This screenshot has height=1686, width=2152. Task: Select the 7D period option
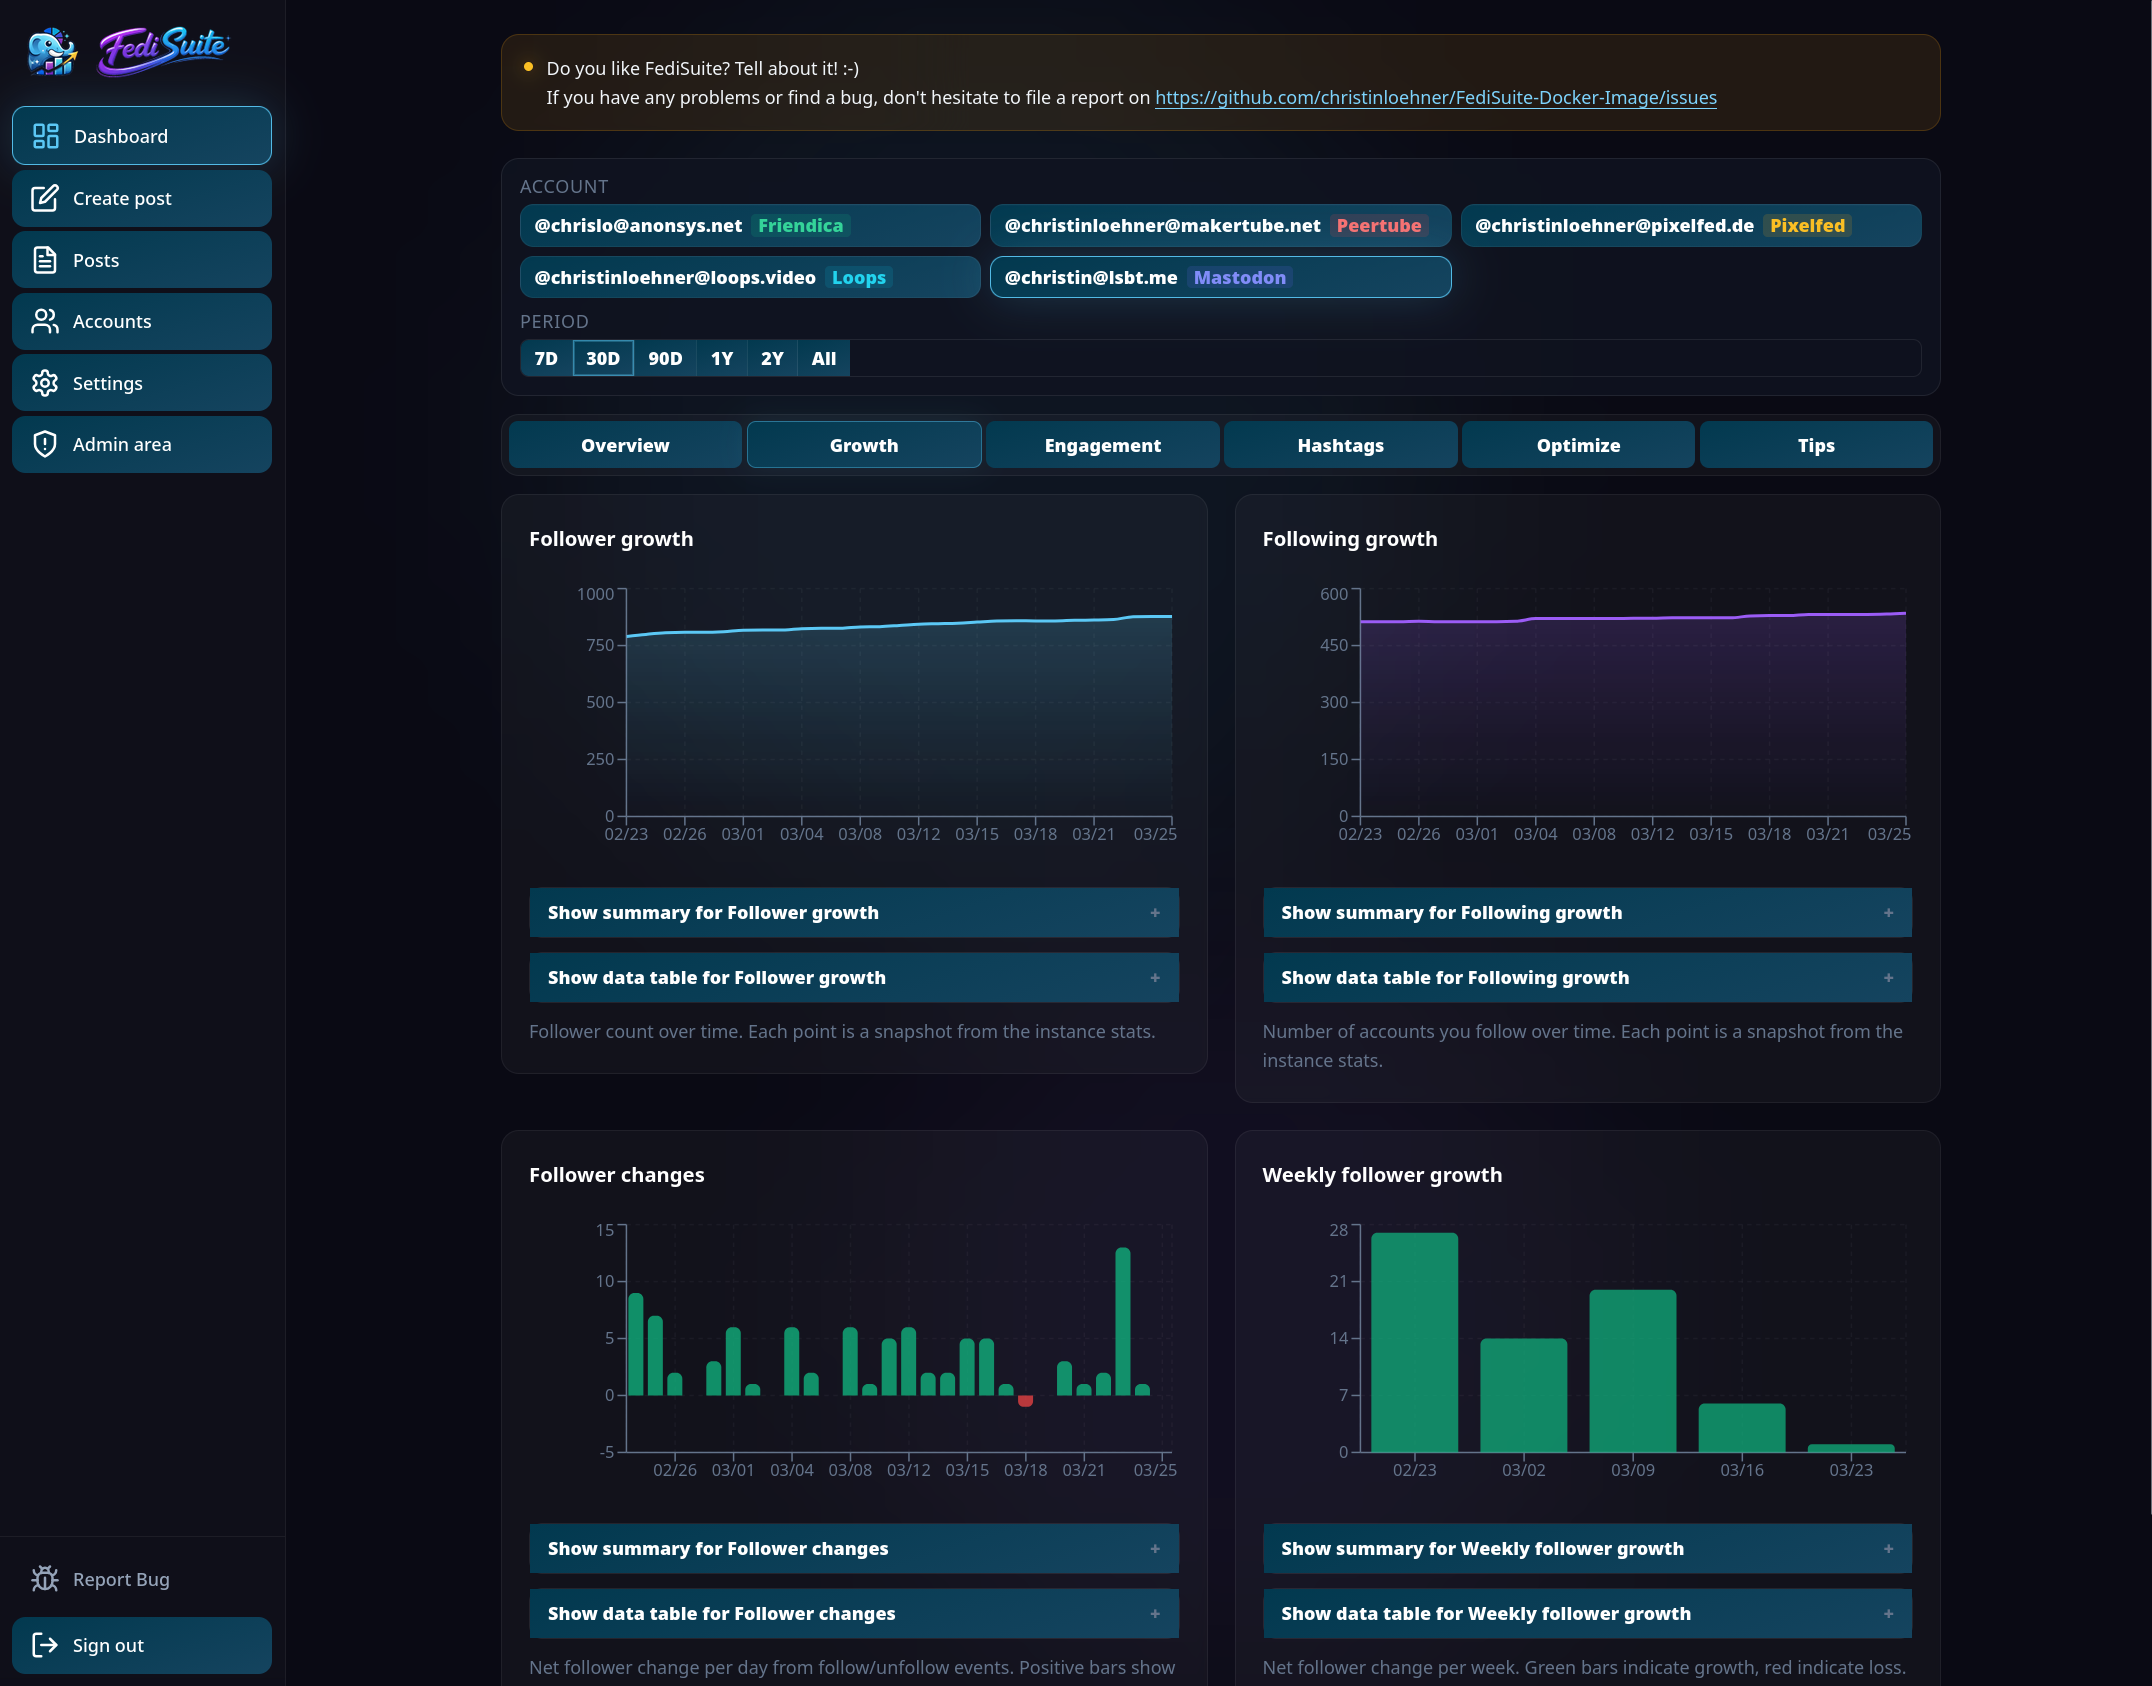click(546, 358)
